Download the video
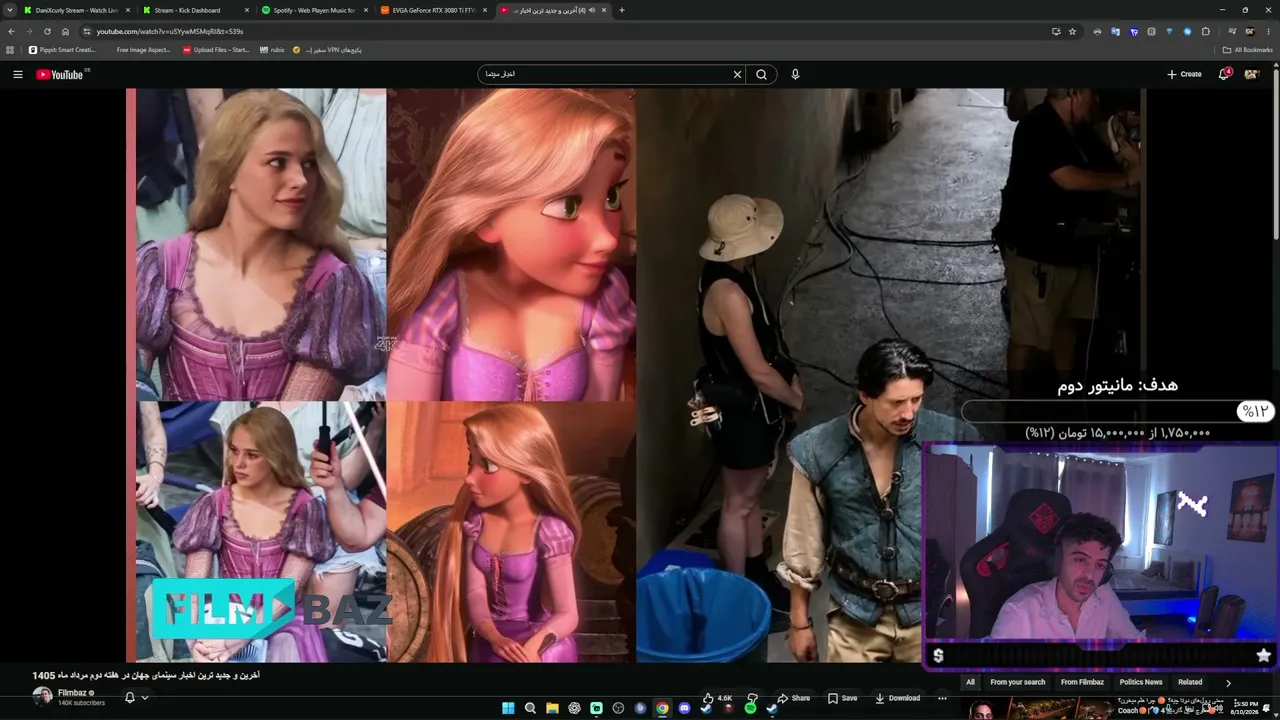 (897, 698)
